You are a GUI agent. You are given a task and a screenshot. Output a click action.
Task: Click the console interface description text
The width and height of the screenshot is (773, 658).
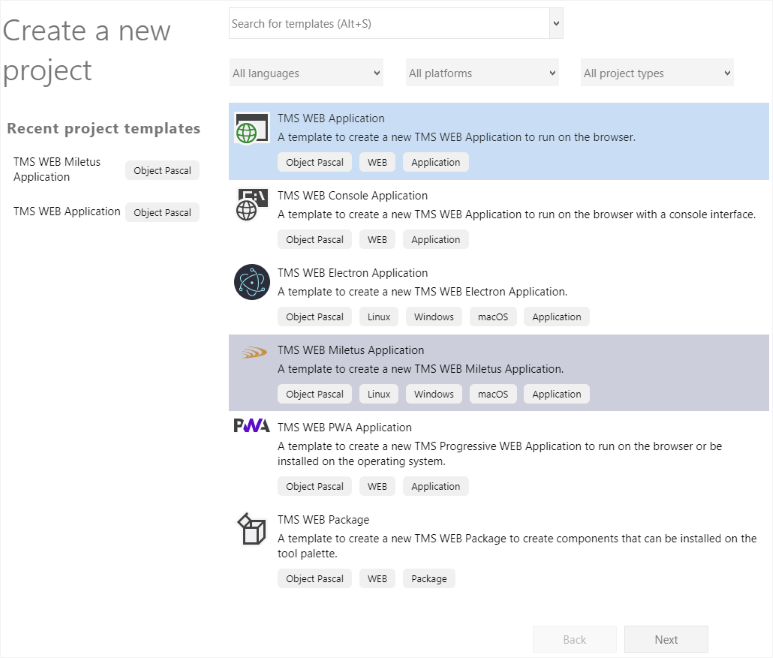[x=516, y=214]
